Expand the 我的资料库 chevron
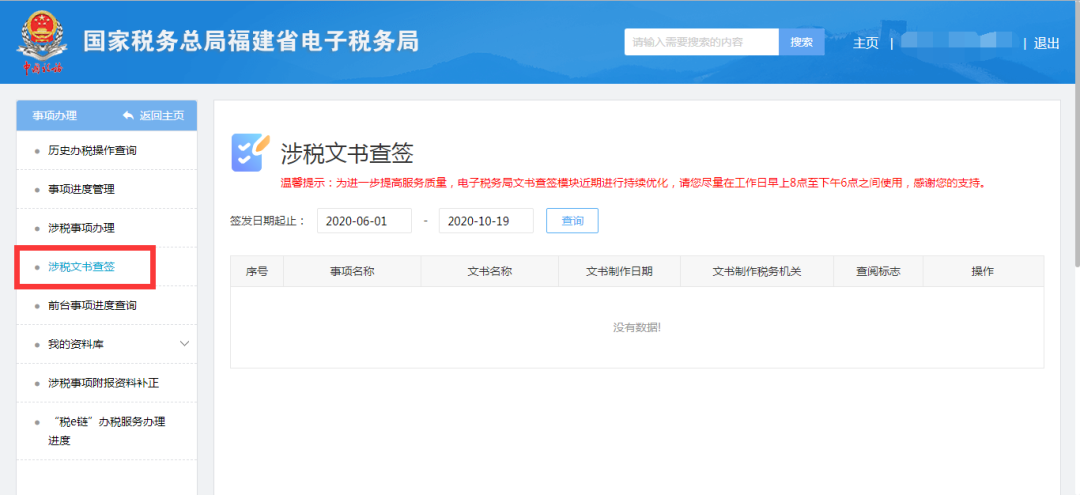Screen dimensions: 1080x495 coord(184,344)
